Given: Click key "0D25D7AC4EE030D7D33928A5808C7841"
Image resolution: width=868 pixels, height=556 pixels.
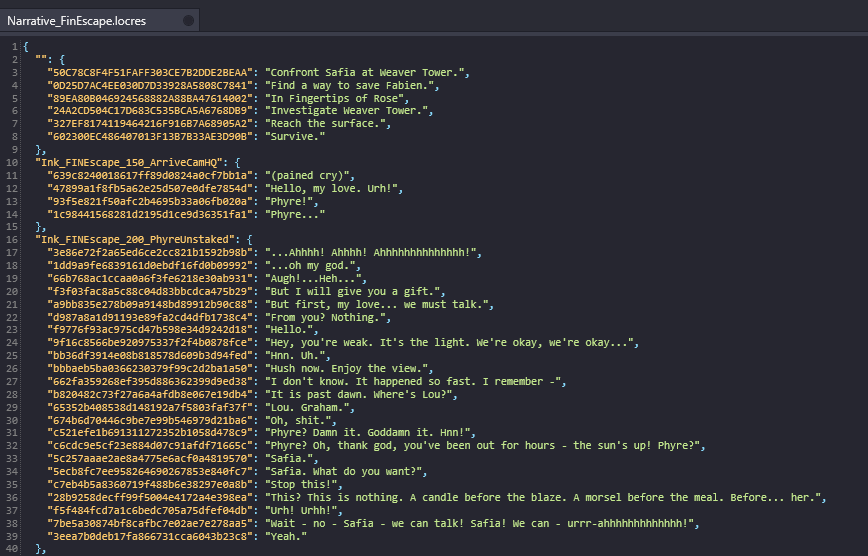Looking at the screenshot, I should click(150, 85).
